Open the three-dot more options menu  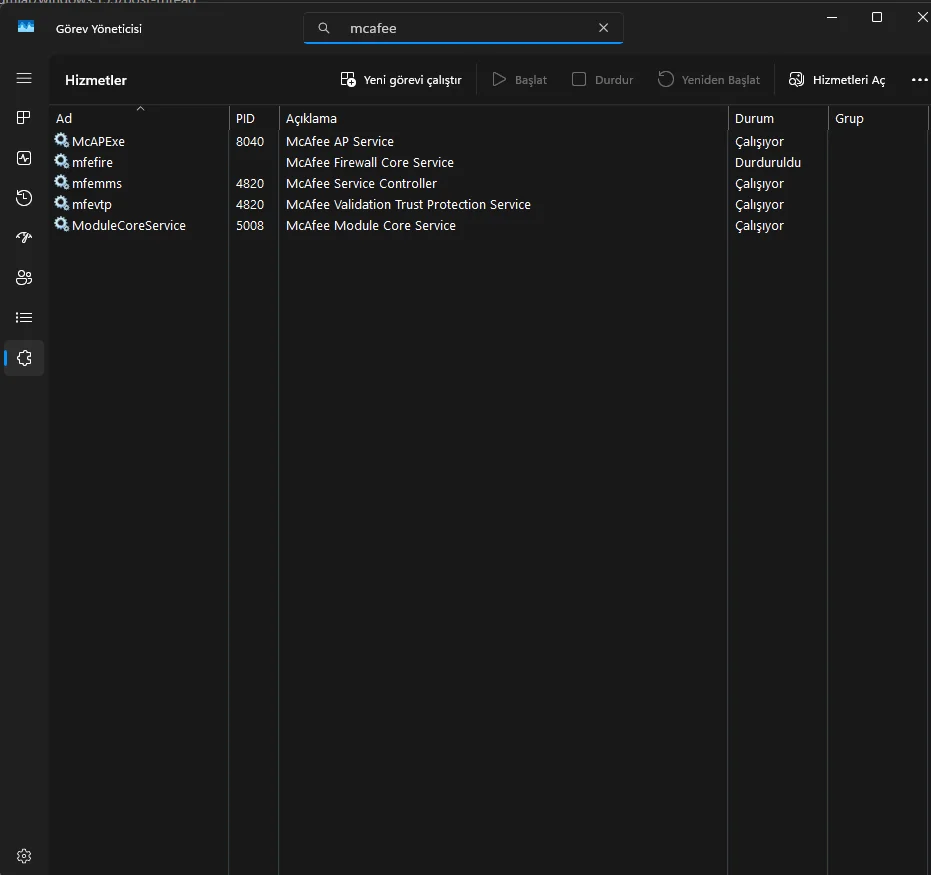point(919,80)
